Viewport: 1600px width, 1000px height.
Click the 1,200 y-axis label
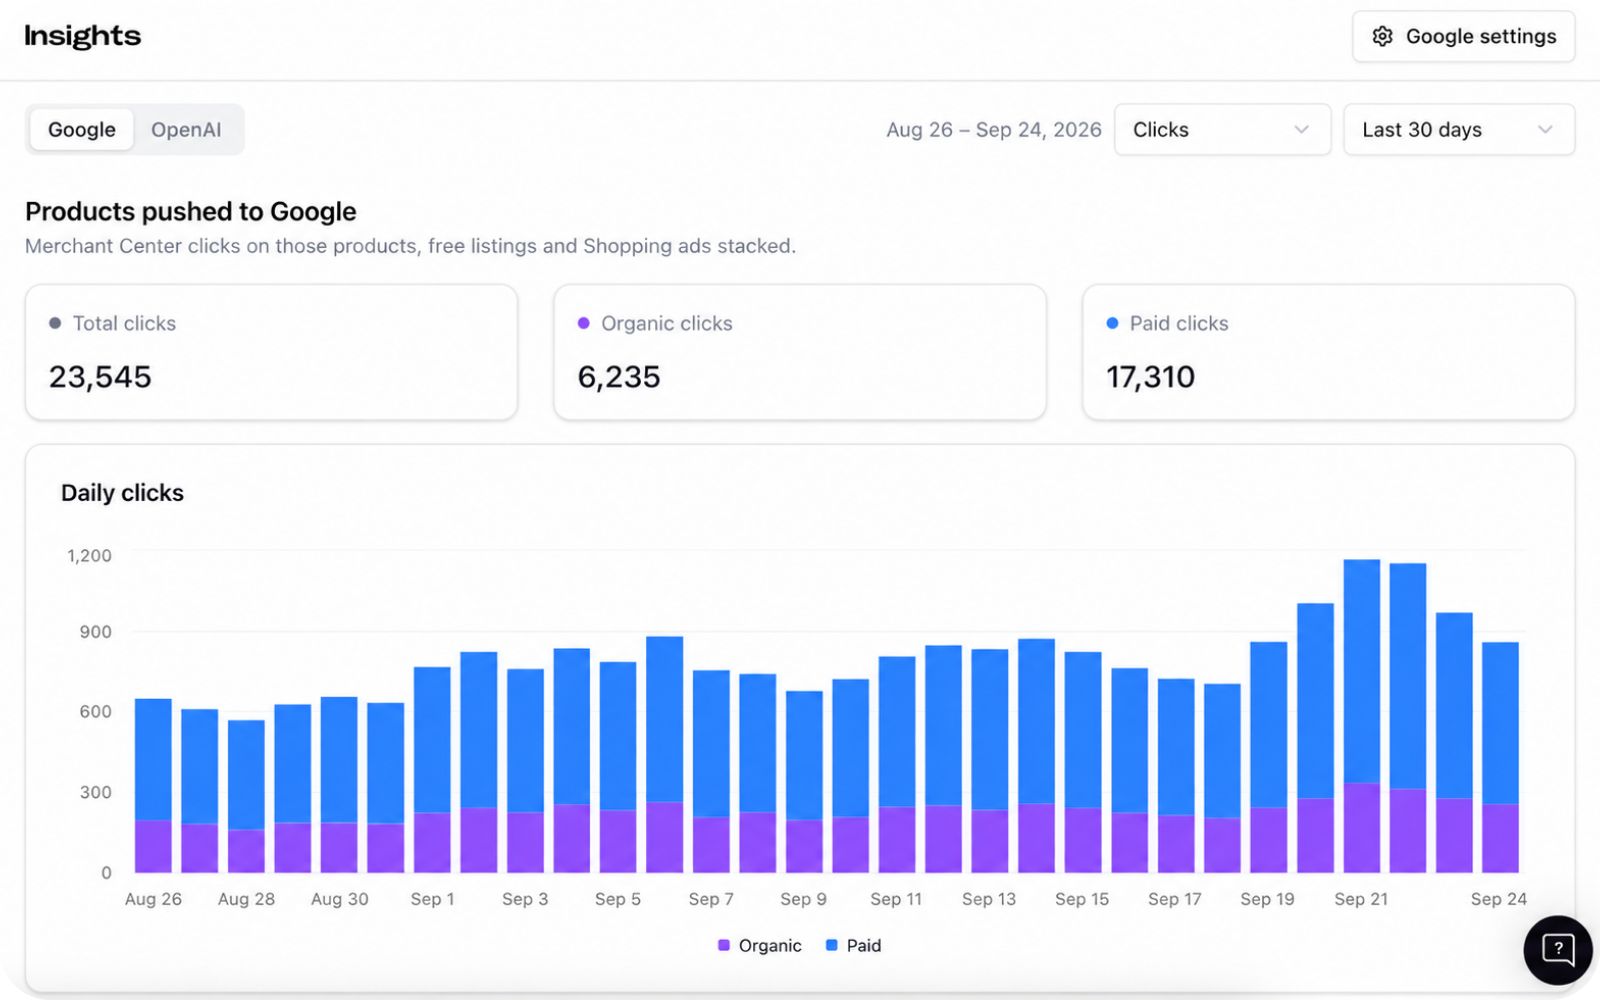coord(90,555)
